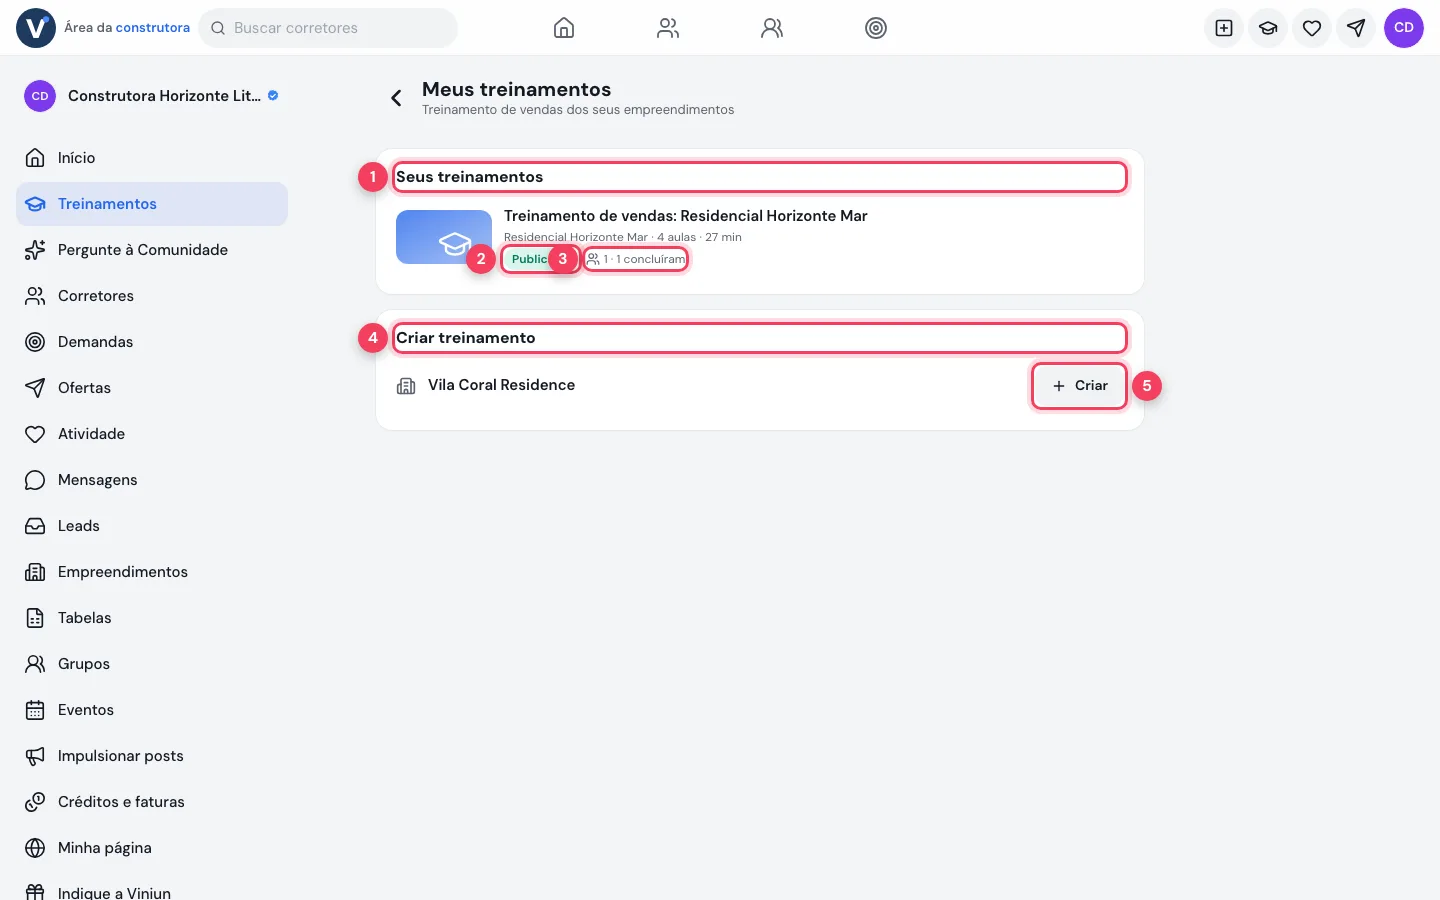Go back using the left chevron arrow
Image resolution: width=1440 pixels, height=900 pixels.
click(x=396, y=98)
